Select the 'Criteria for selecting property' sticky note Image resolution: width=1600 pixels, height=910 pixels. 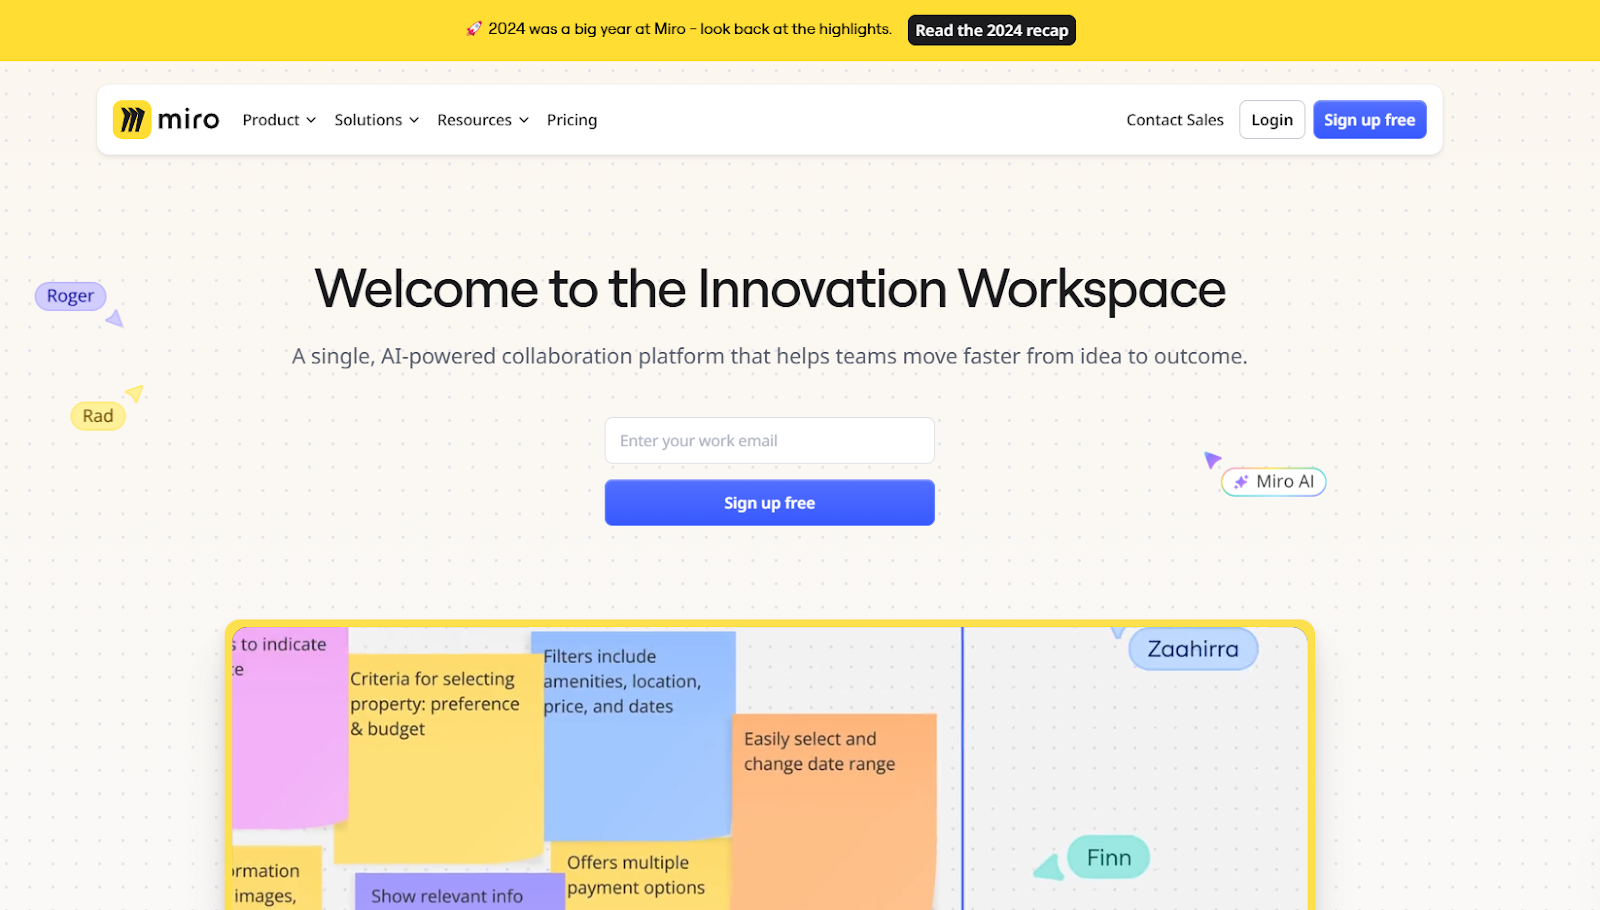click(440, 760)
